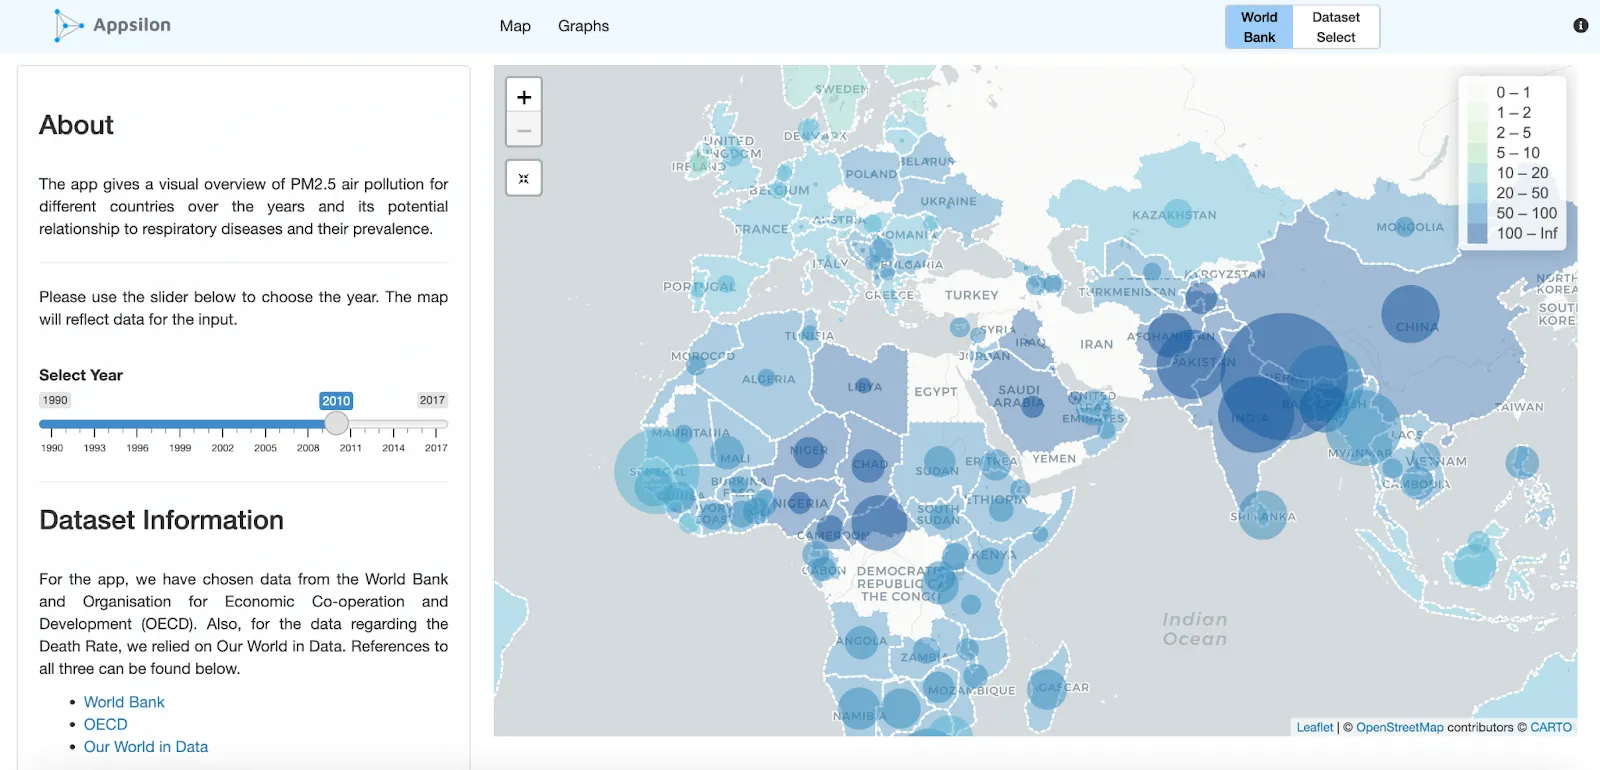The height and width of the screenshot is (770, 1600).
Task: Open the Graphs tab
Action: coord(583,26)
